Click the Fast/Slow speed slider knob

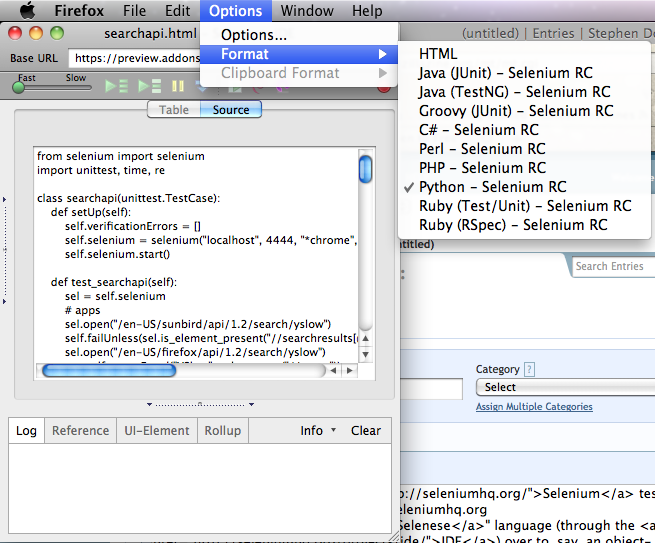(x=18, y=87)
